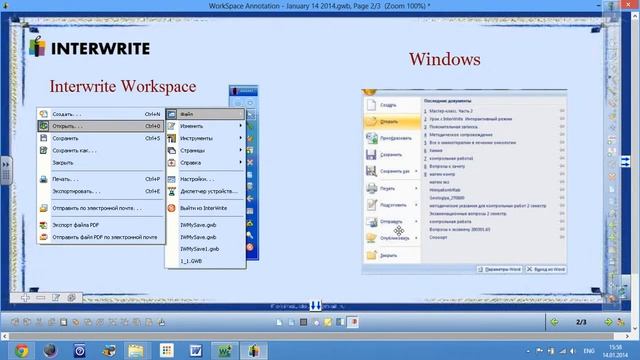The height and width of the screenshot is (360, 640).
Task: Click the volume icon in system tray
Action: pos(573,351)
